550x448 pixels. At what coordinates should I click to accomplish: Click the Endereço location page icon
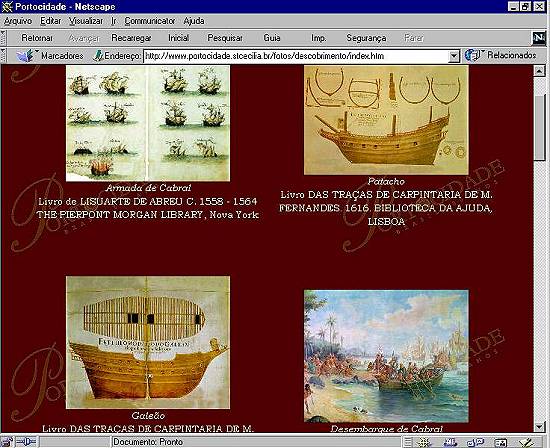pyautogui.click(x=99, y=56)
